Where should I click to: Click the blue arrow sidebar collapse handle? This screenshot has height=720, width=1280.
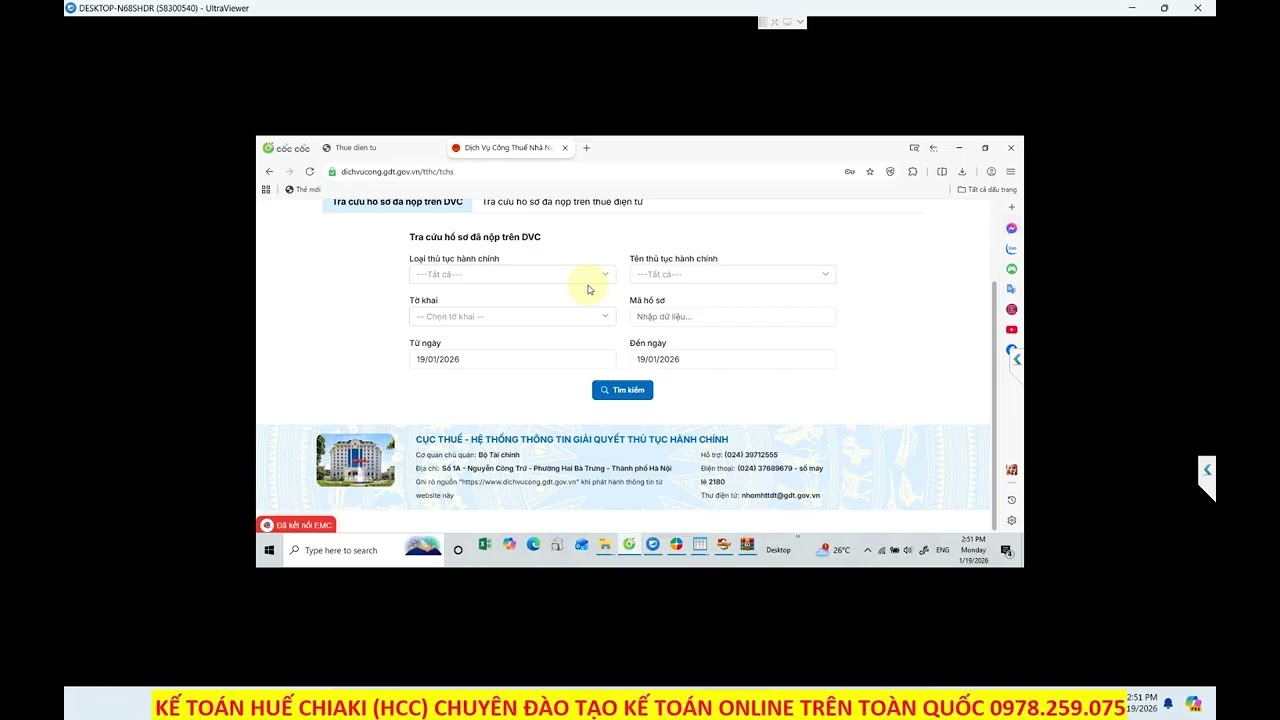point(1017,359)
